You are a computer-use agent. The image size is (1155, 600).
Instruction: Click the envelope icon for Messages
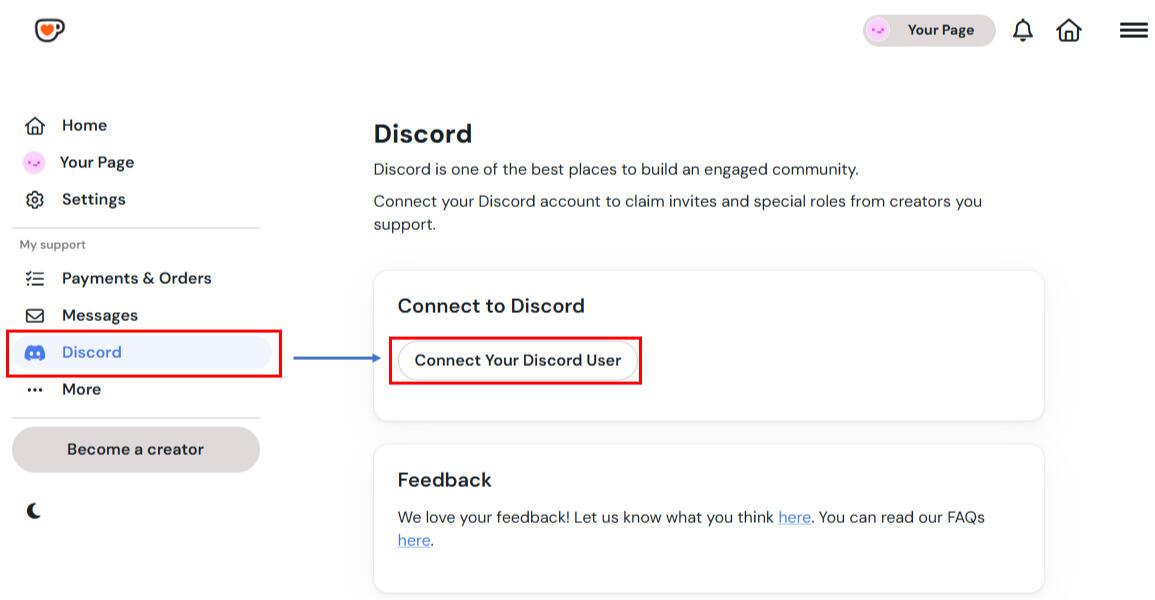click(x=35, y=315)
